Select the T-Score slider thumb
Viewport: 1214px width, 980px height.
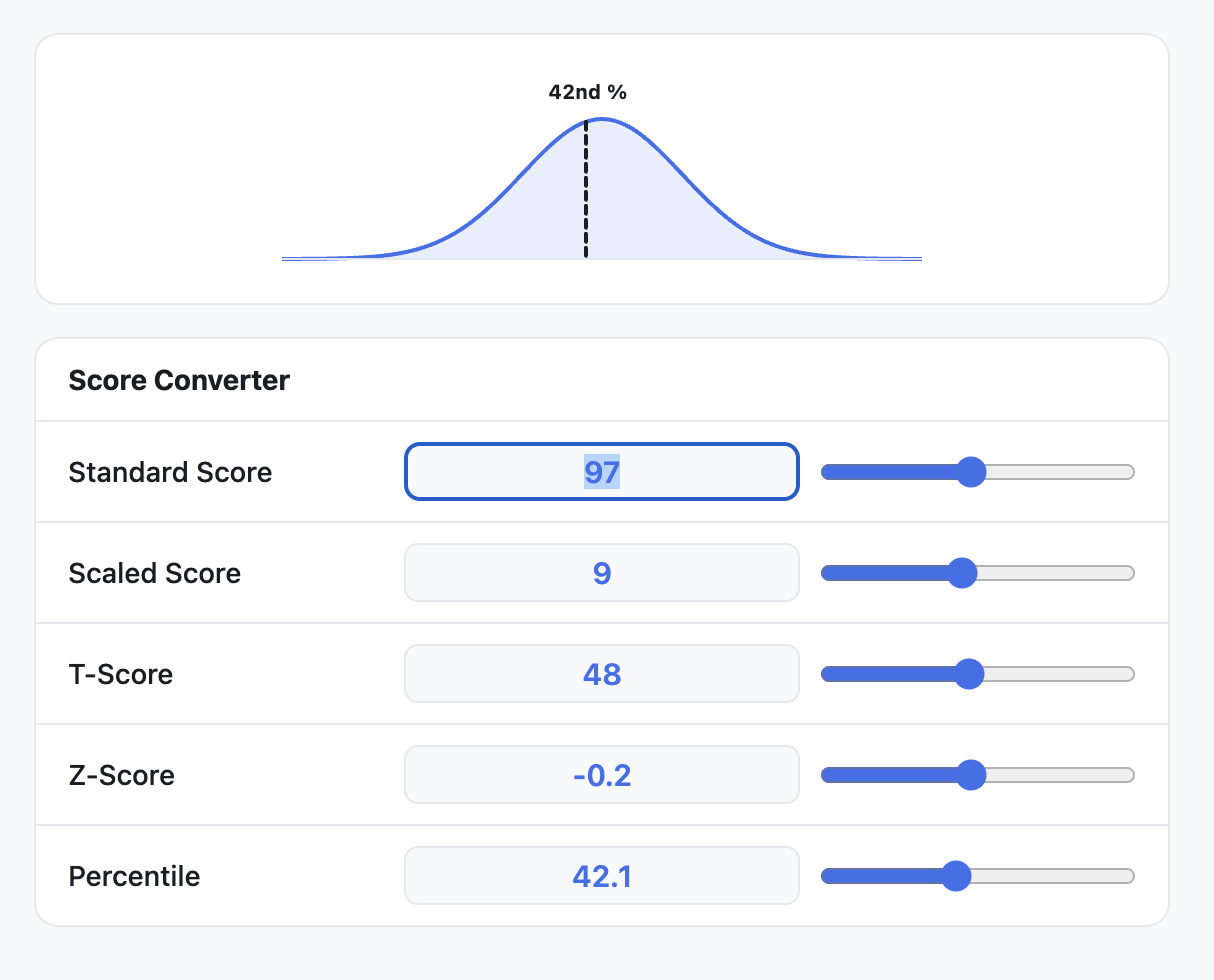click(x=969, y=674)
